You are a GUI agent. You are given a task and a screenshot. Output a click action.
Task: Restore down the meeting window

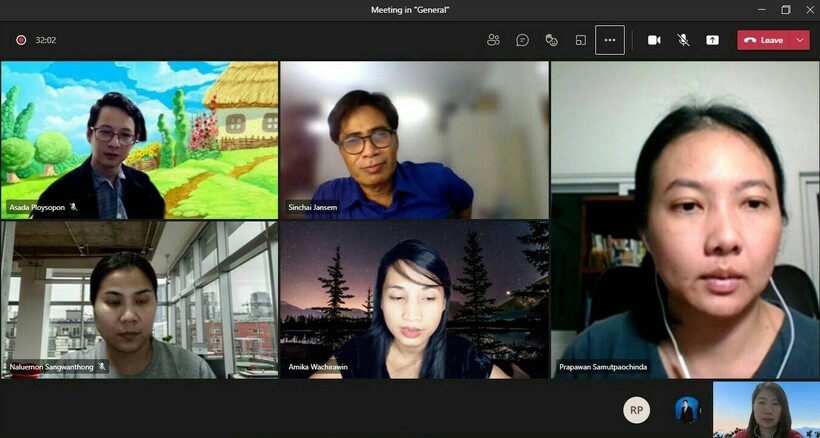tap(785, 10)
